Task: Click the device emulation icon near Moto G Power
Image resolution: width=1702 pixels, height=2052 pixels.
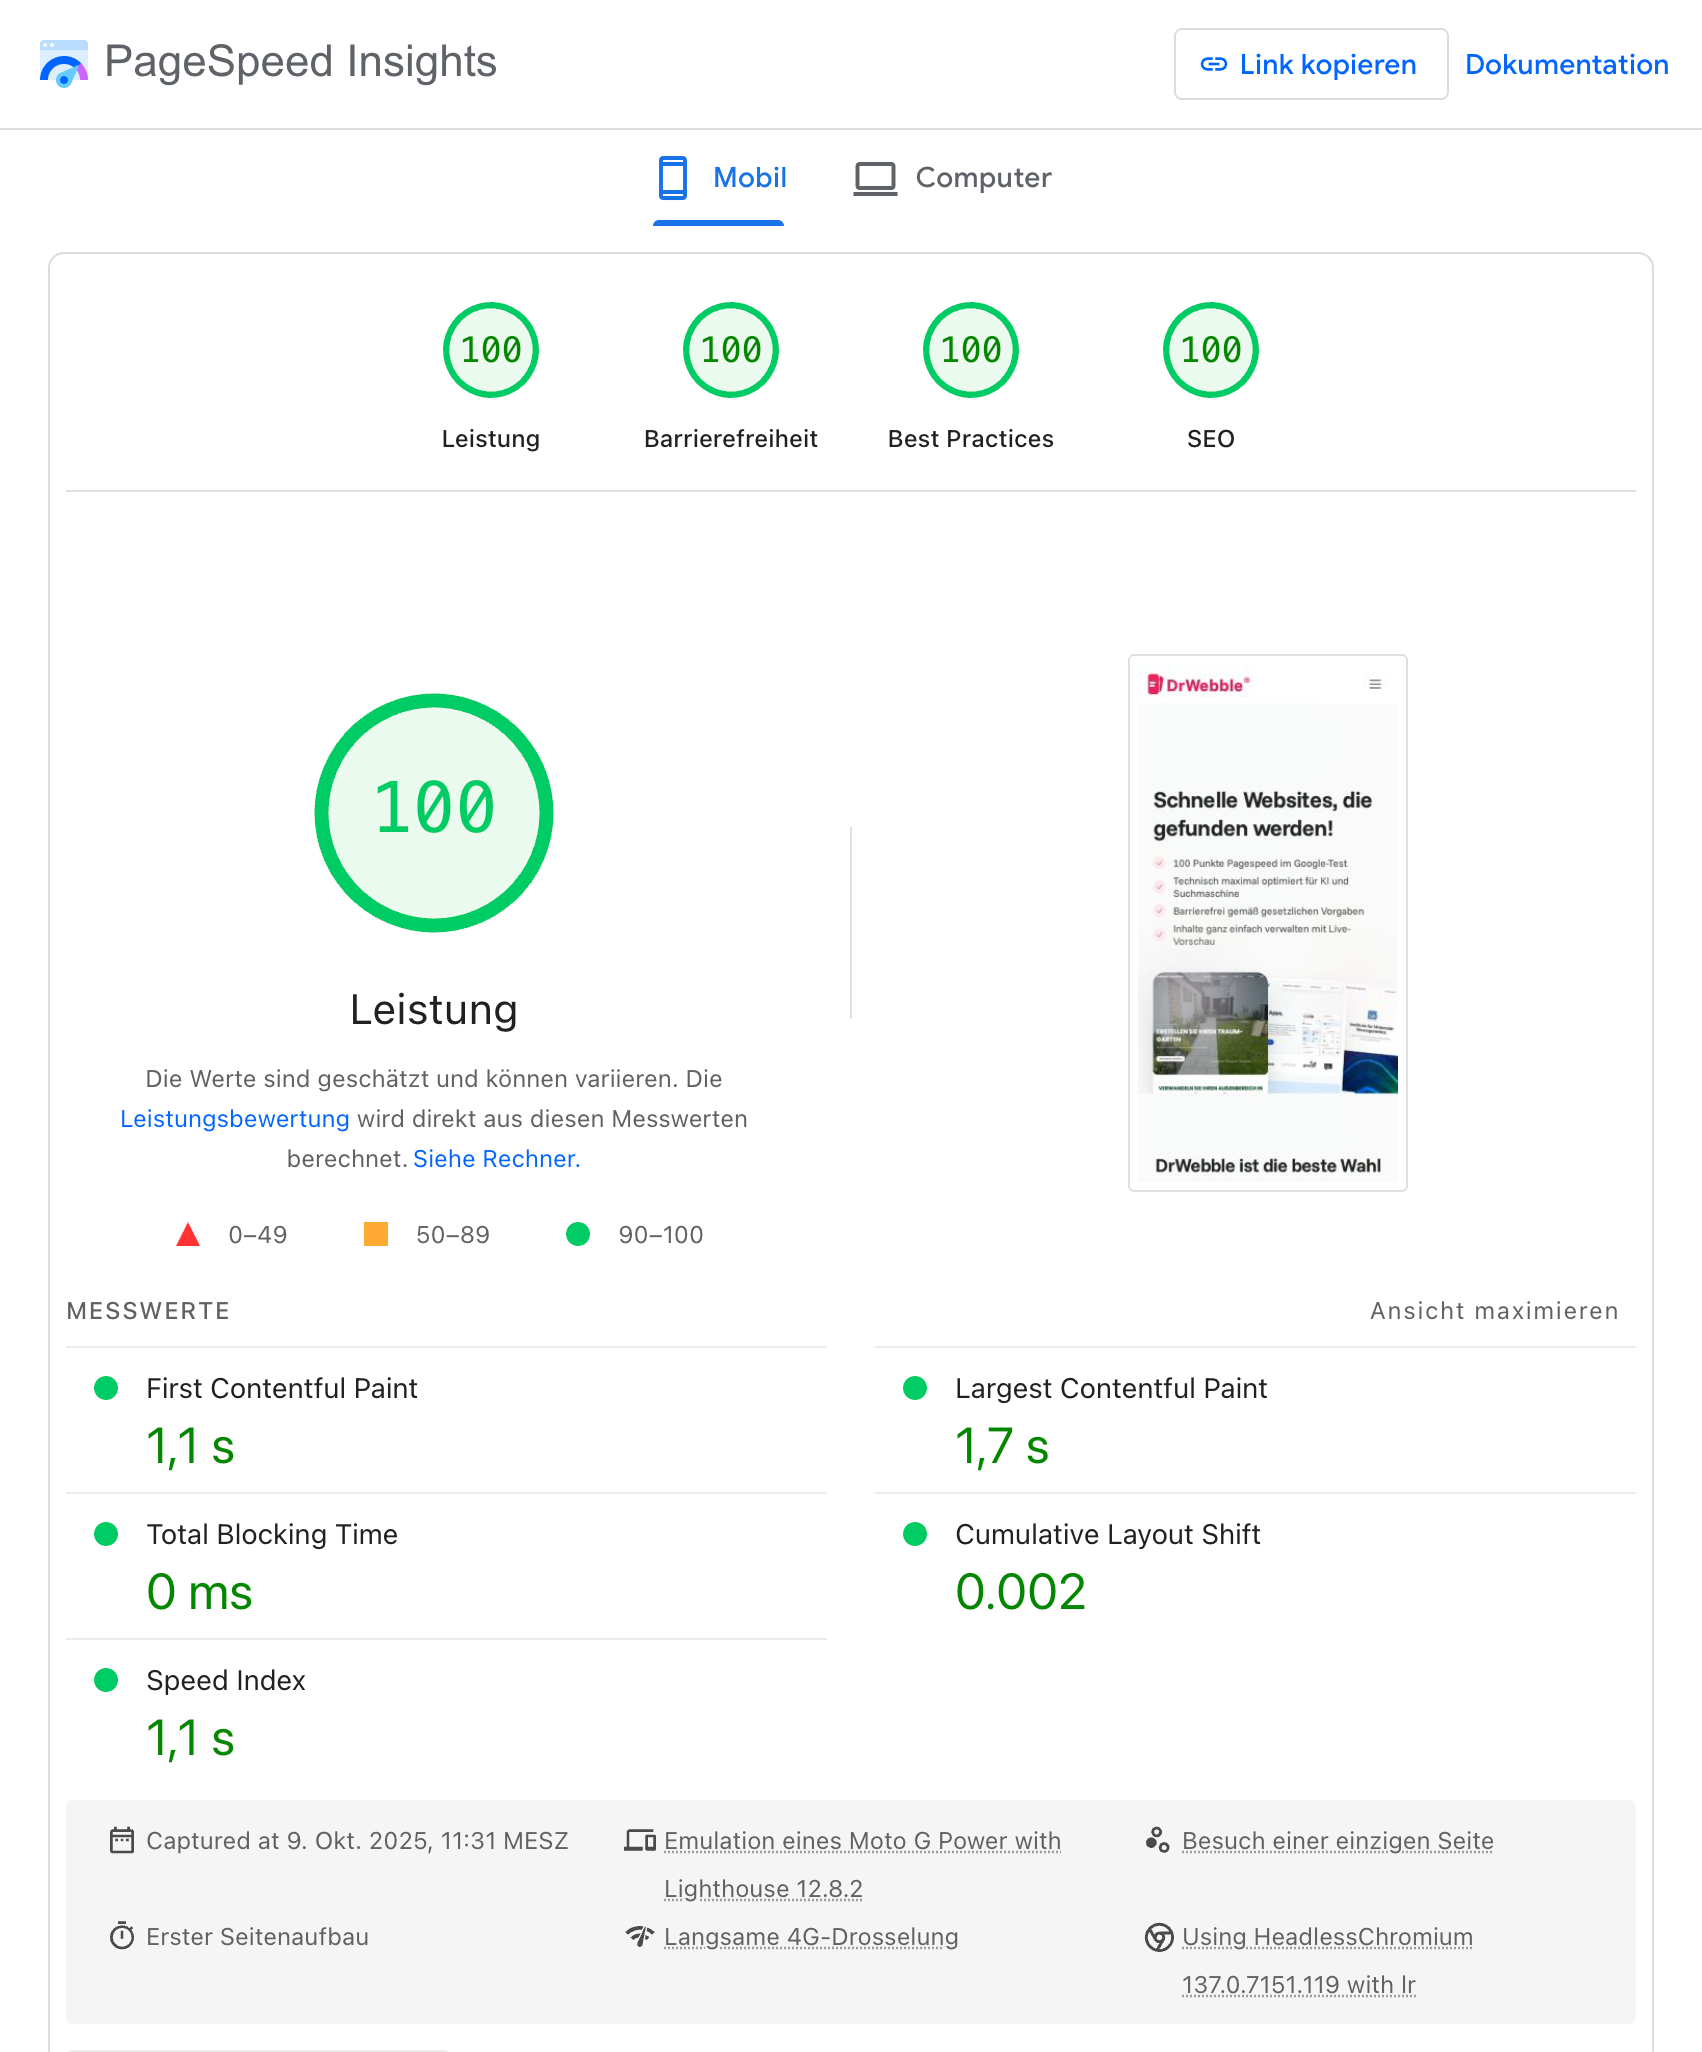Action: coord(640,1840)
